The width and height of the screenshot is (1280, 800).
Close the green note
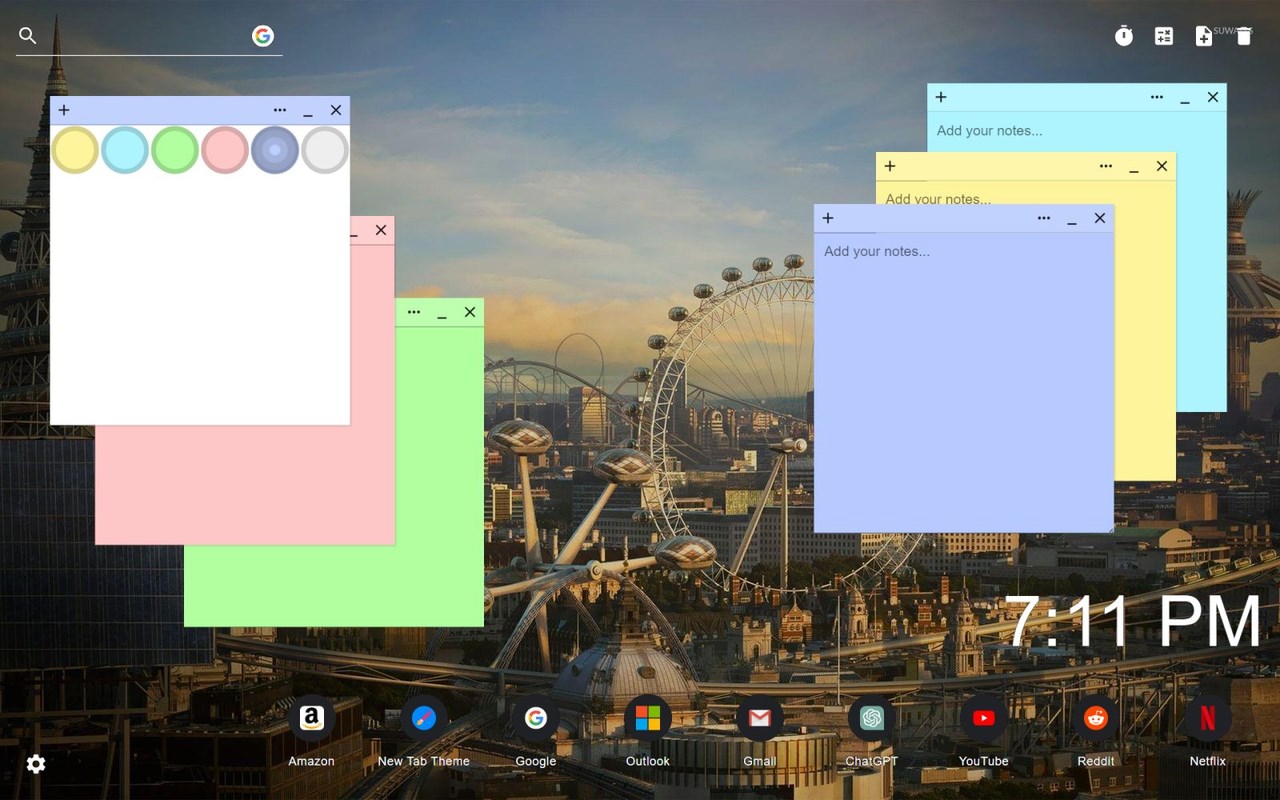pyautogui.click(x=470, y=312)
